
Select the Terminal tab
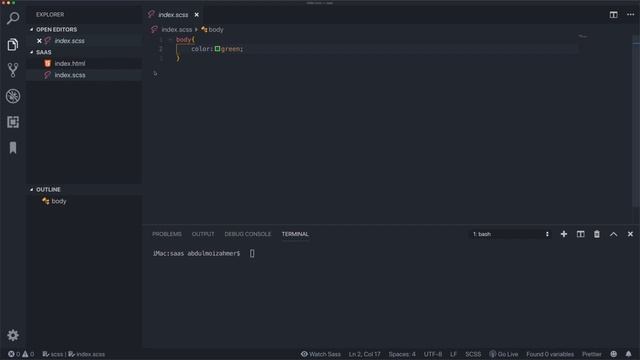point(295,234)
